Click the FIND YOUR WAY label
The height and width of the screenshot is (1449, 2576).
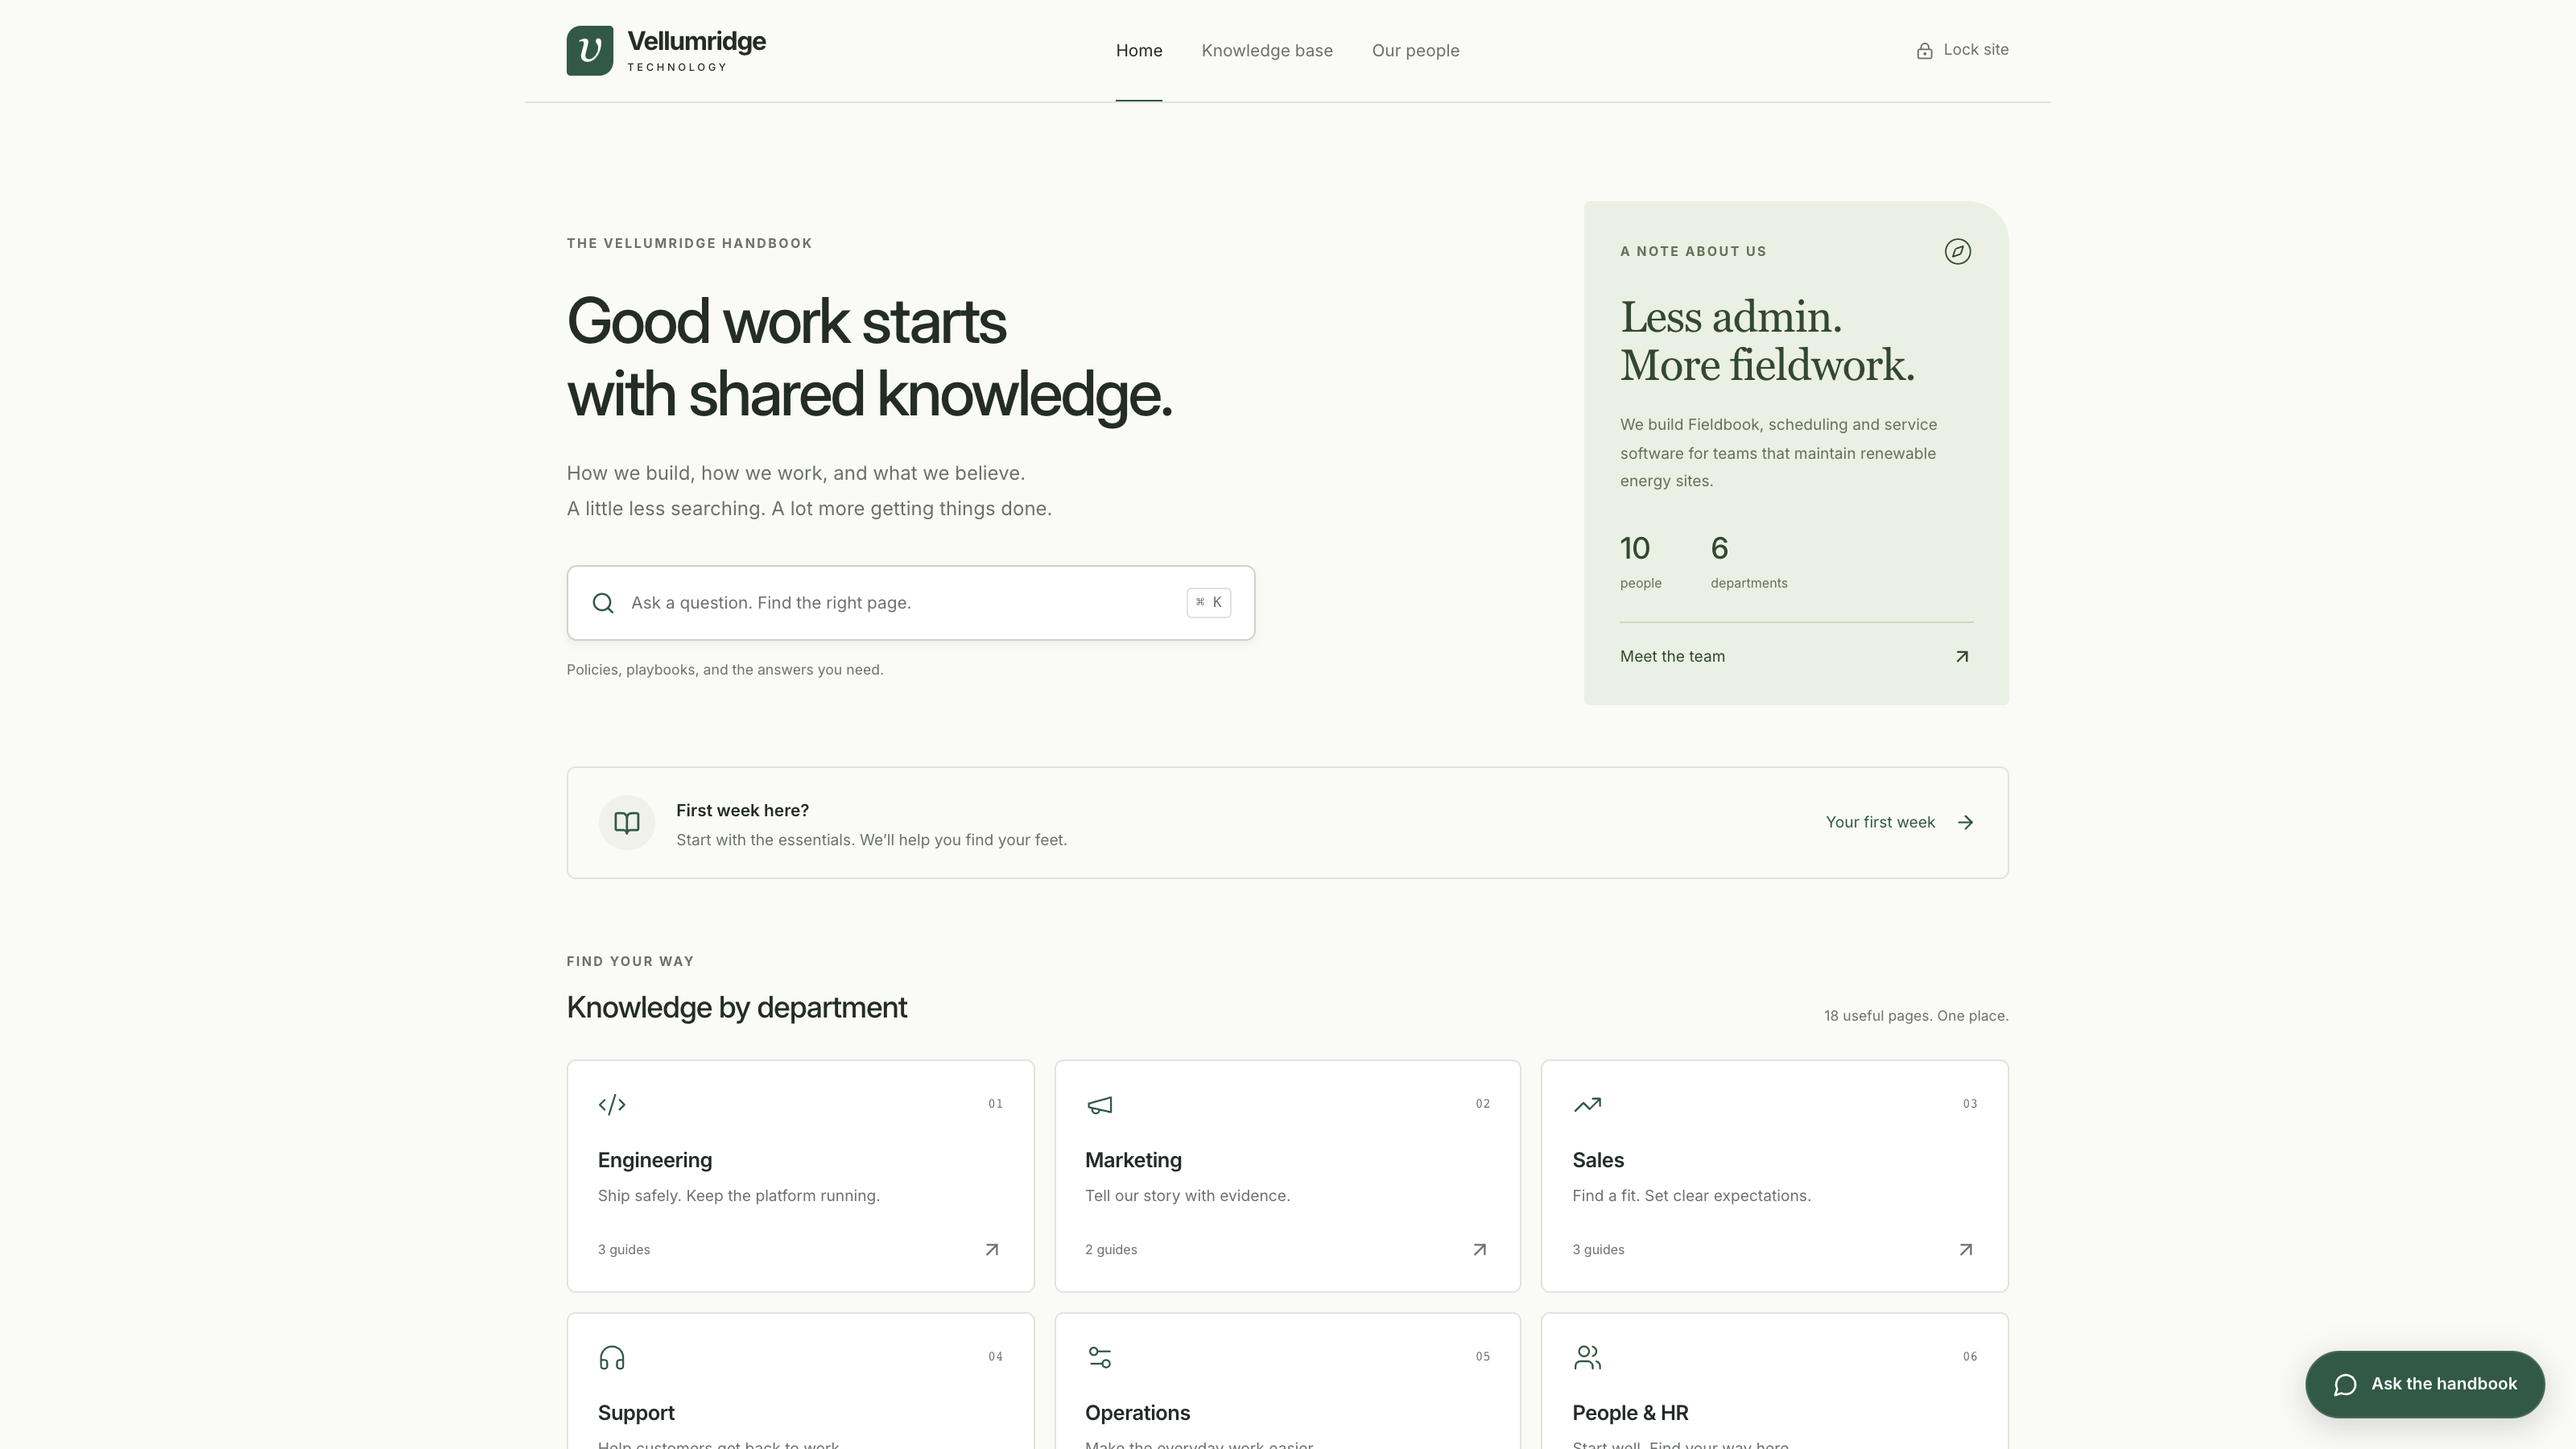[630, 961]
